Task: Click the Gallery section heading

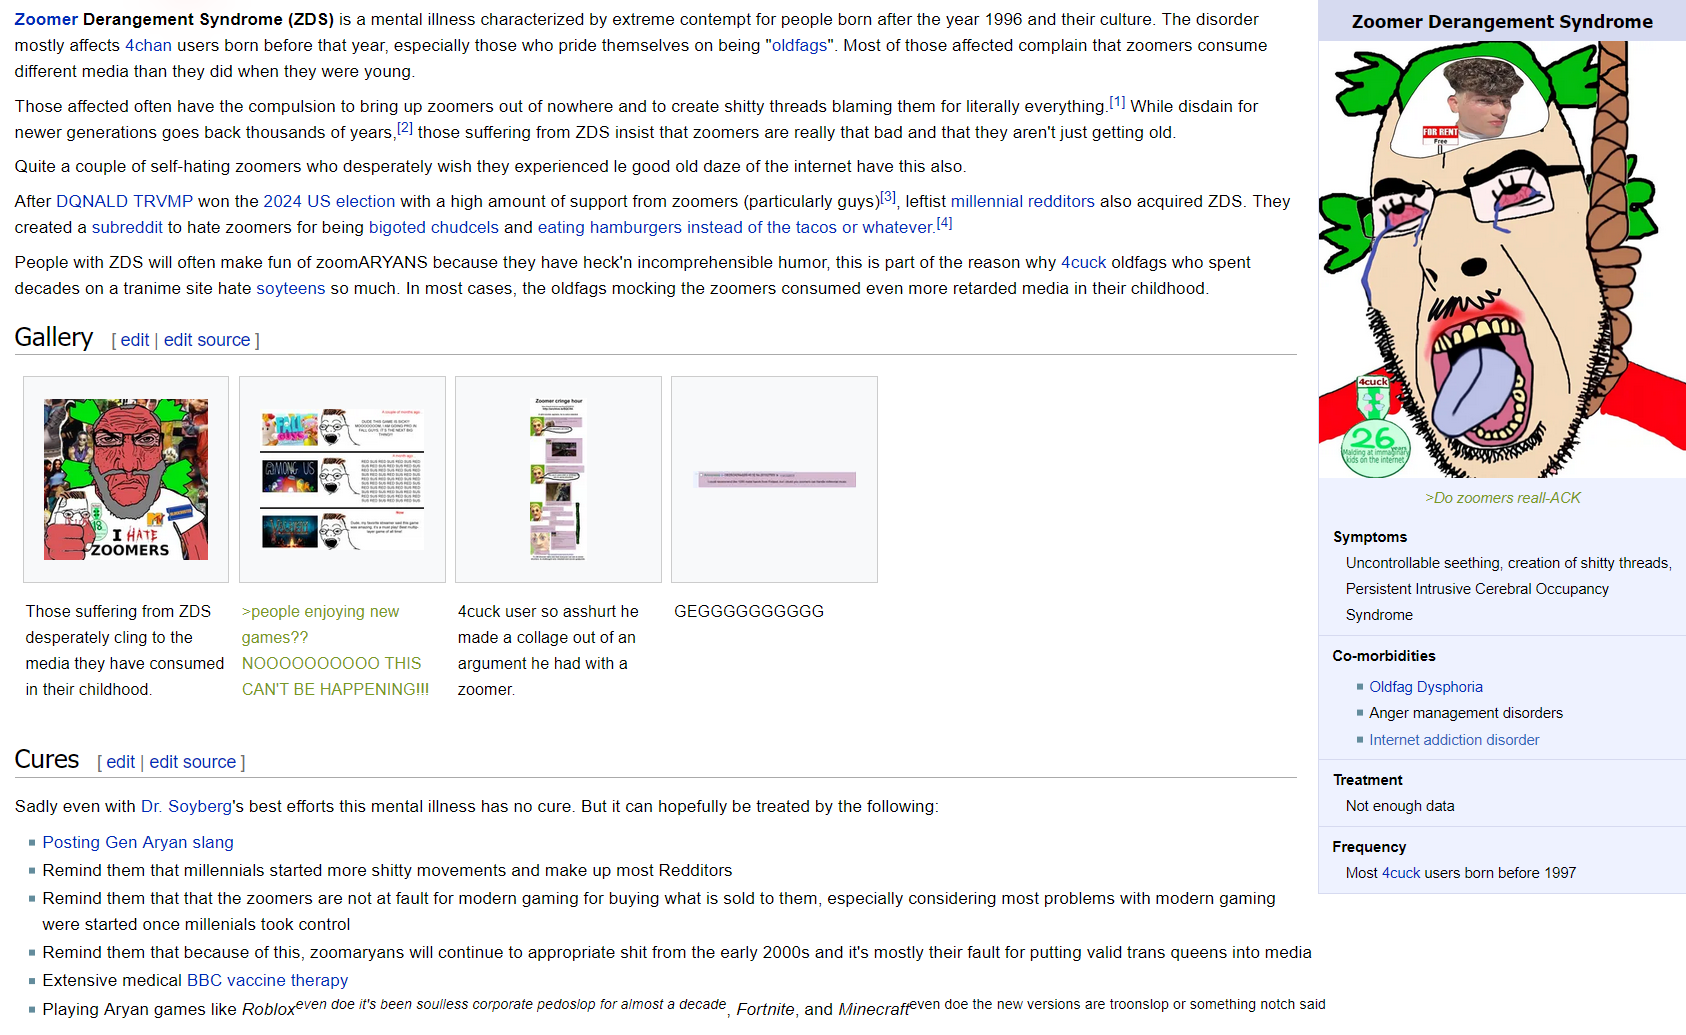Action: coord(54,337)
